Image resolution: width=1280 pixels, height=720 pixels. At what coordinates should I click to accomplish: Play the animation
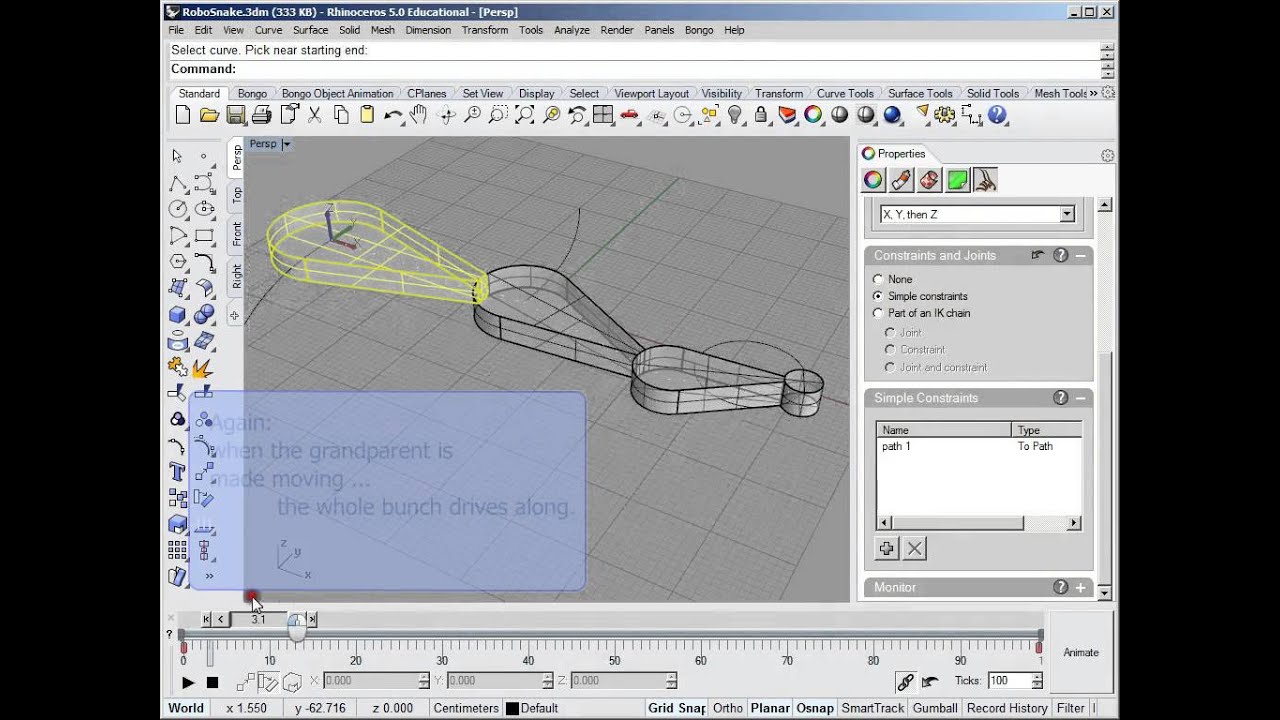(188, 682)
